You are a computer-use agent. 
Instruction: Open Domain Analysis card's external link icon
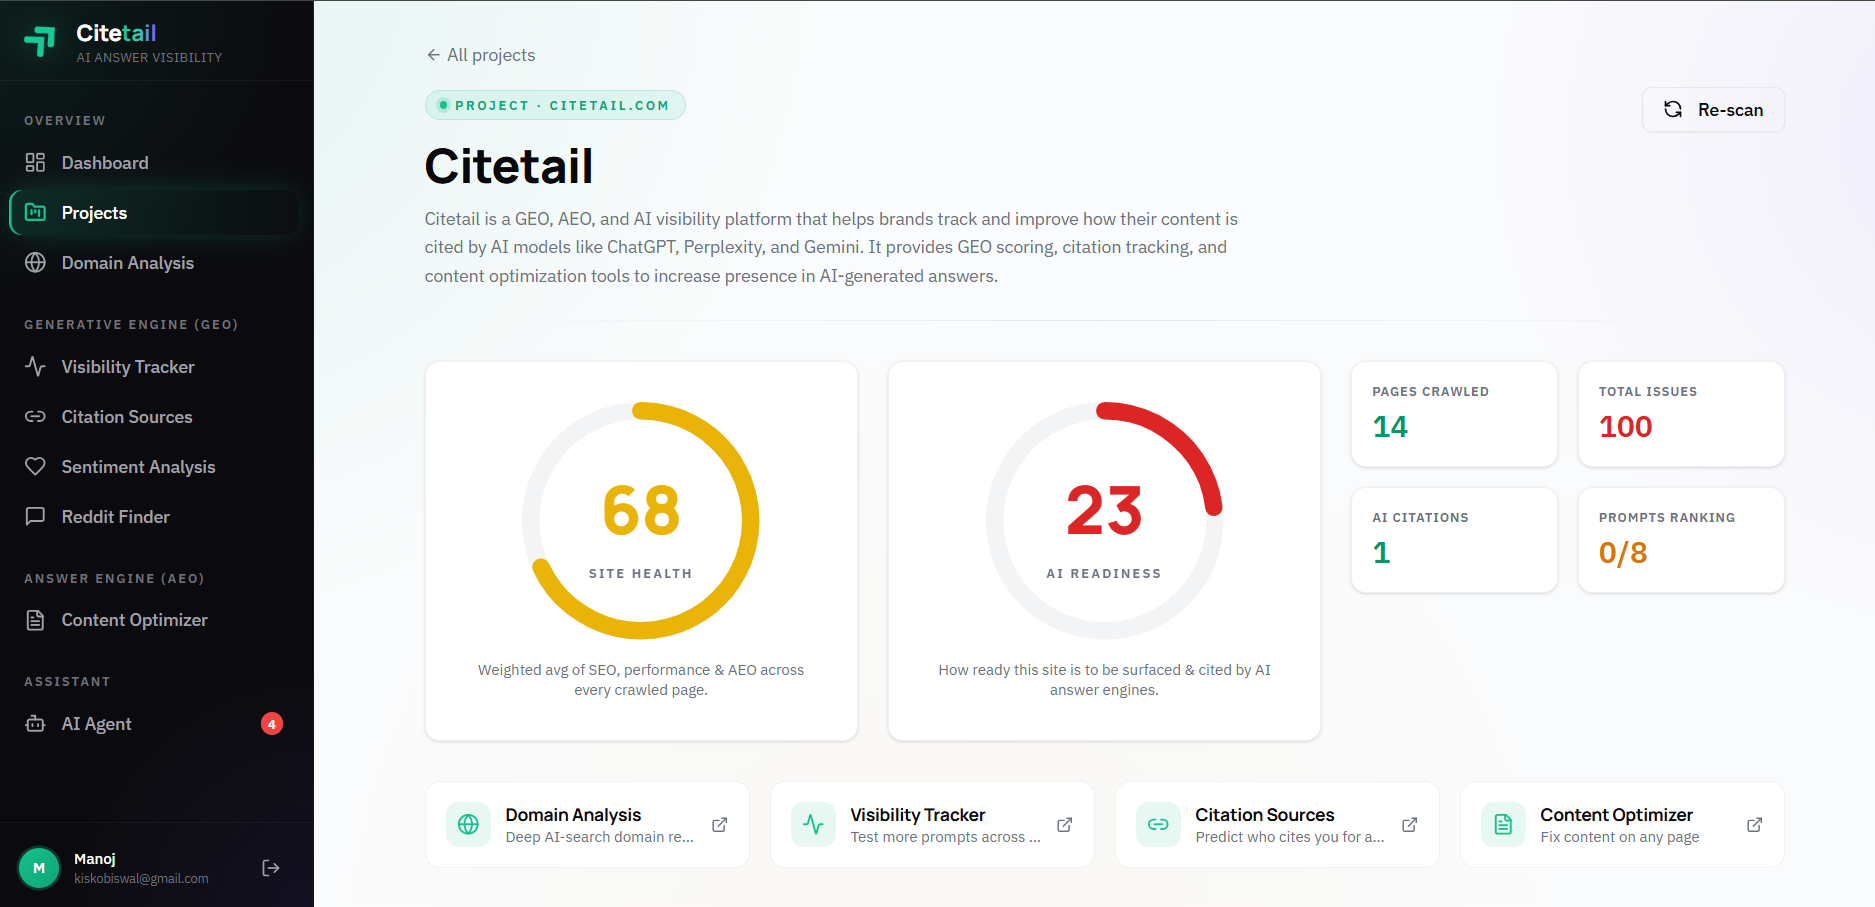pyautogui.click(x=719, y=825)
